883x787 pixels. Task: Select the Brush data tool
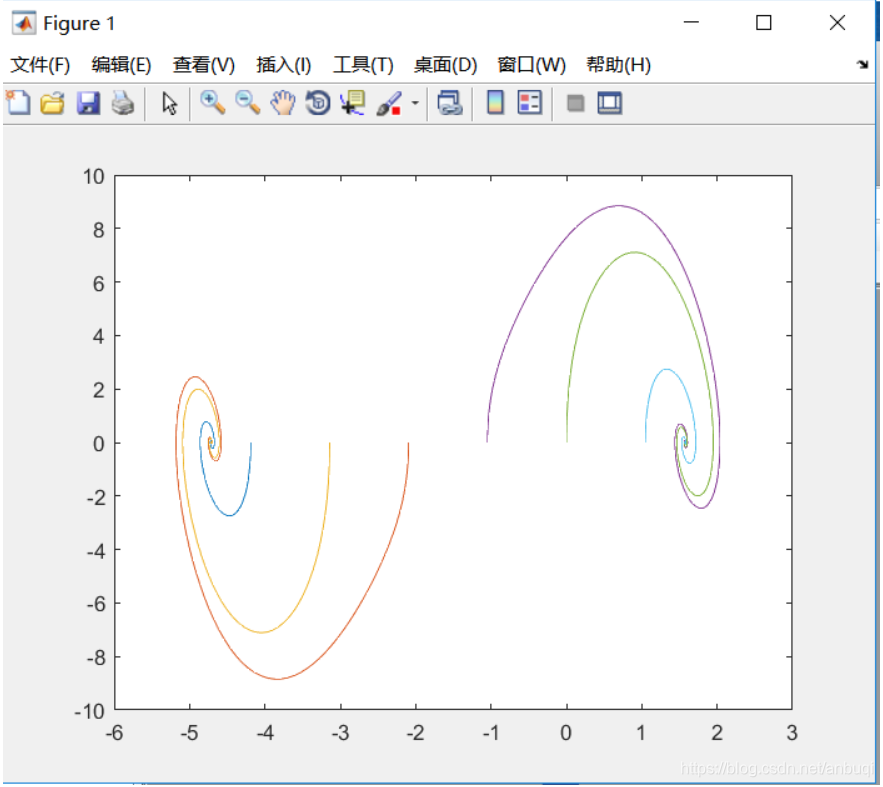389,104
